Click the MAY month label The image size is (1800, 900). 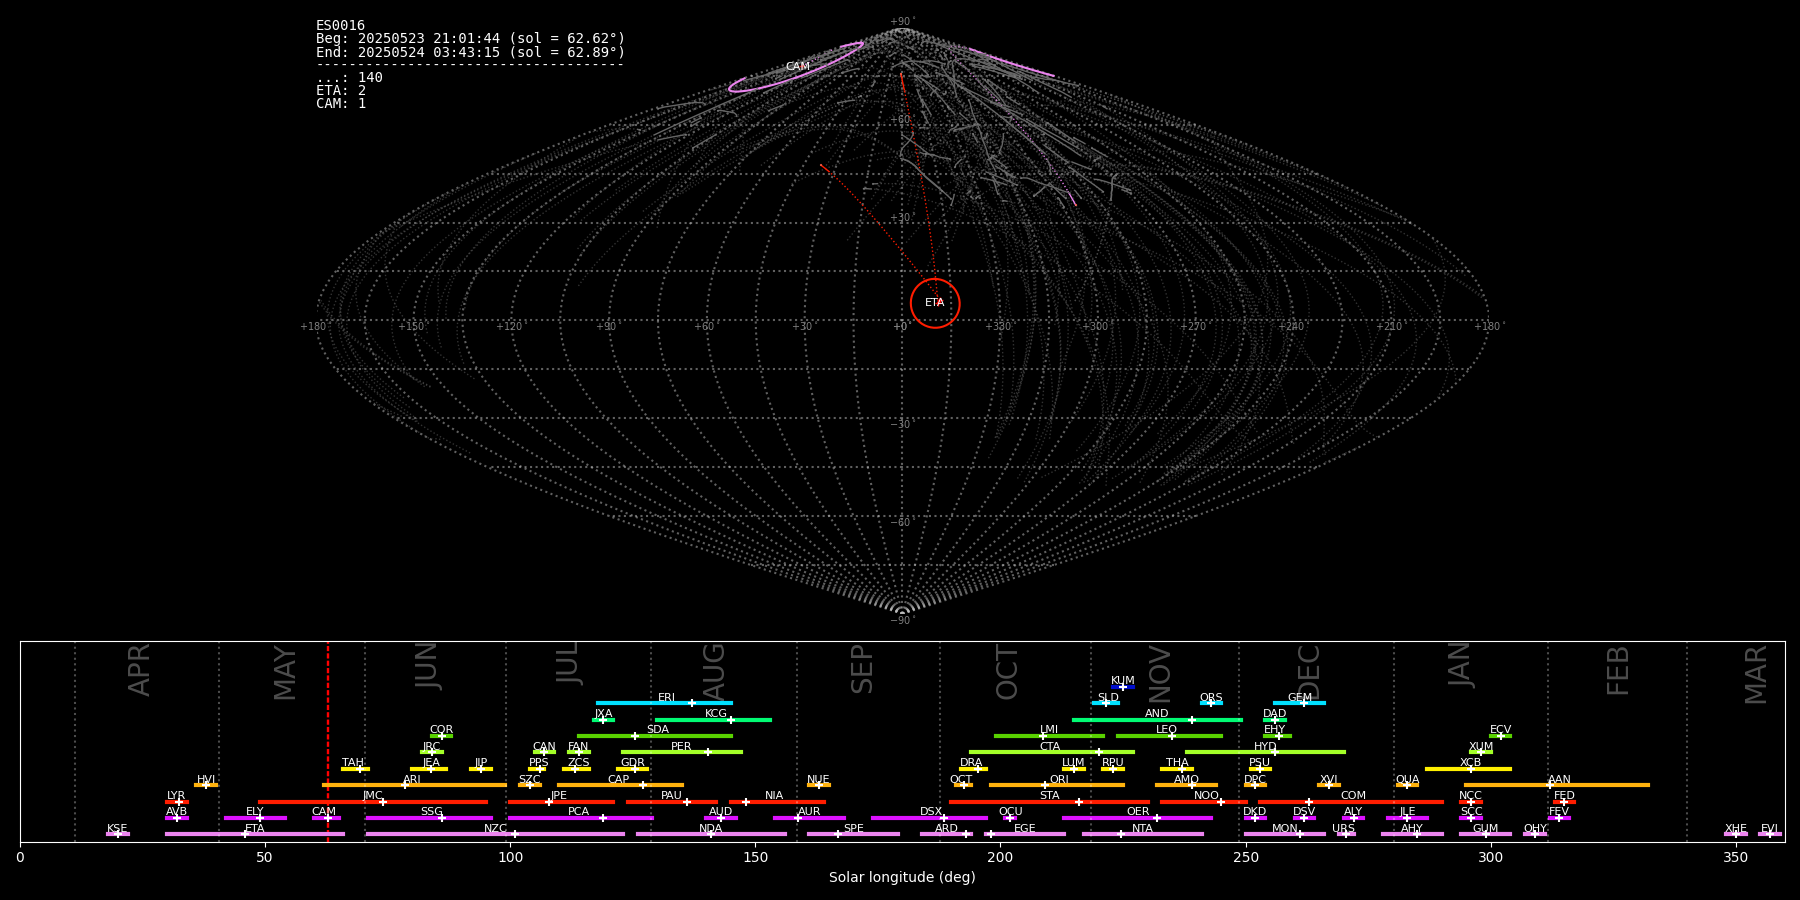[x=285, y=673]
